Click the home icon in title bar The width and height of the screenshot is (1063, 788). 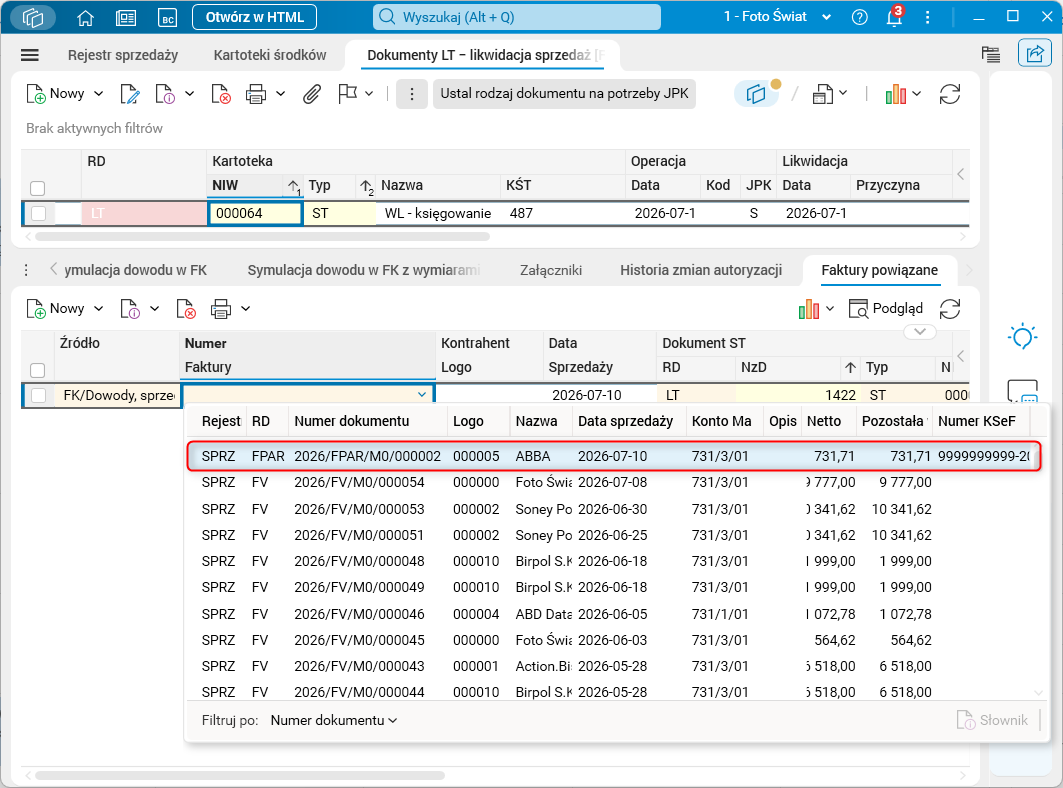pos(85,18)
